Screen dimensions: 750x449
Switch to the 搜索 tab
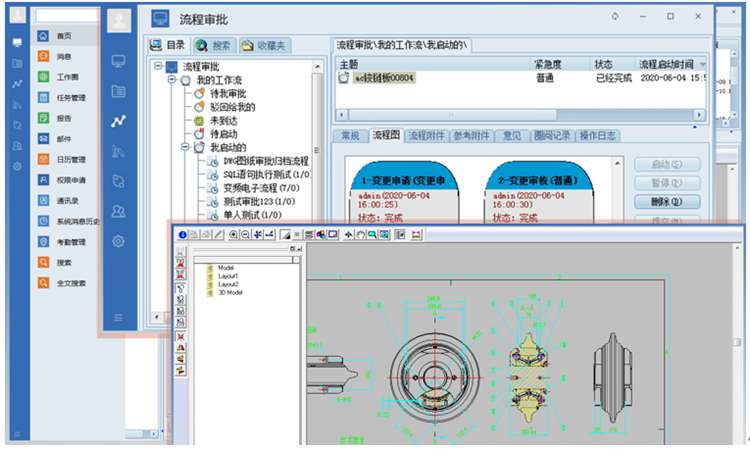(x=214, y=46)
